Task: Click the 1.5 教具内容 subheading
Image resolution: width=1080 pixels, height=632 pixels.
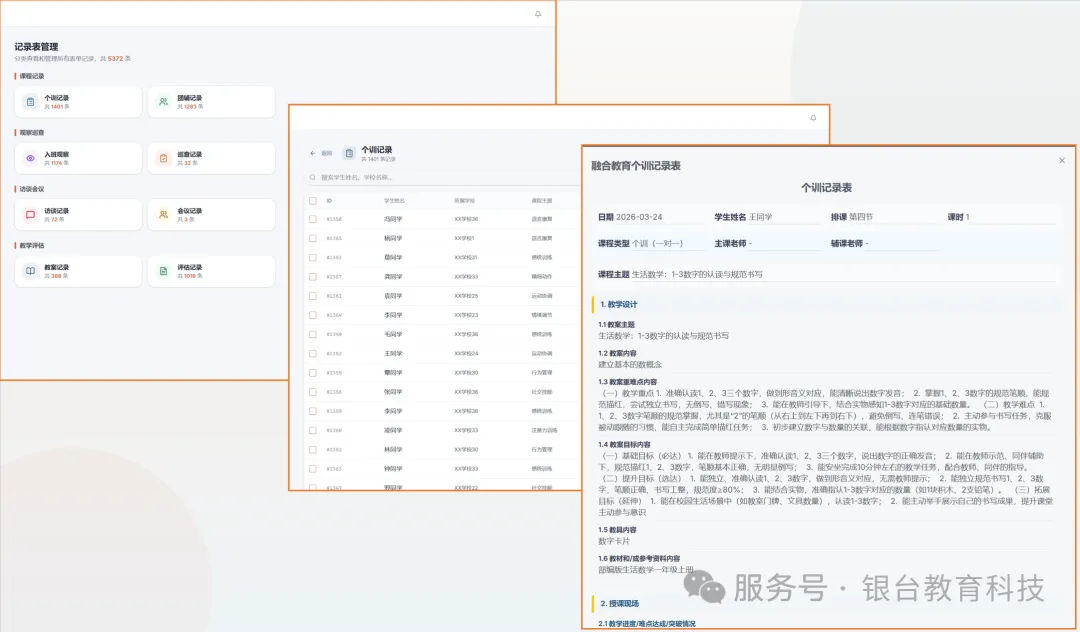Action: click(617, 530)
